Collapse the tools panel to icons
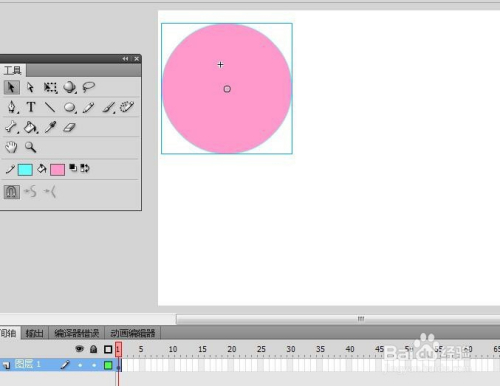500x386 pixels. tap(125, 59)
